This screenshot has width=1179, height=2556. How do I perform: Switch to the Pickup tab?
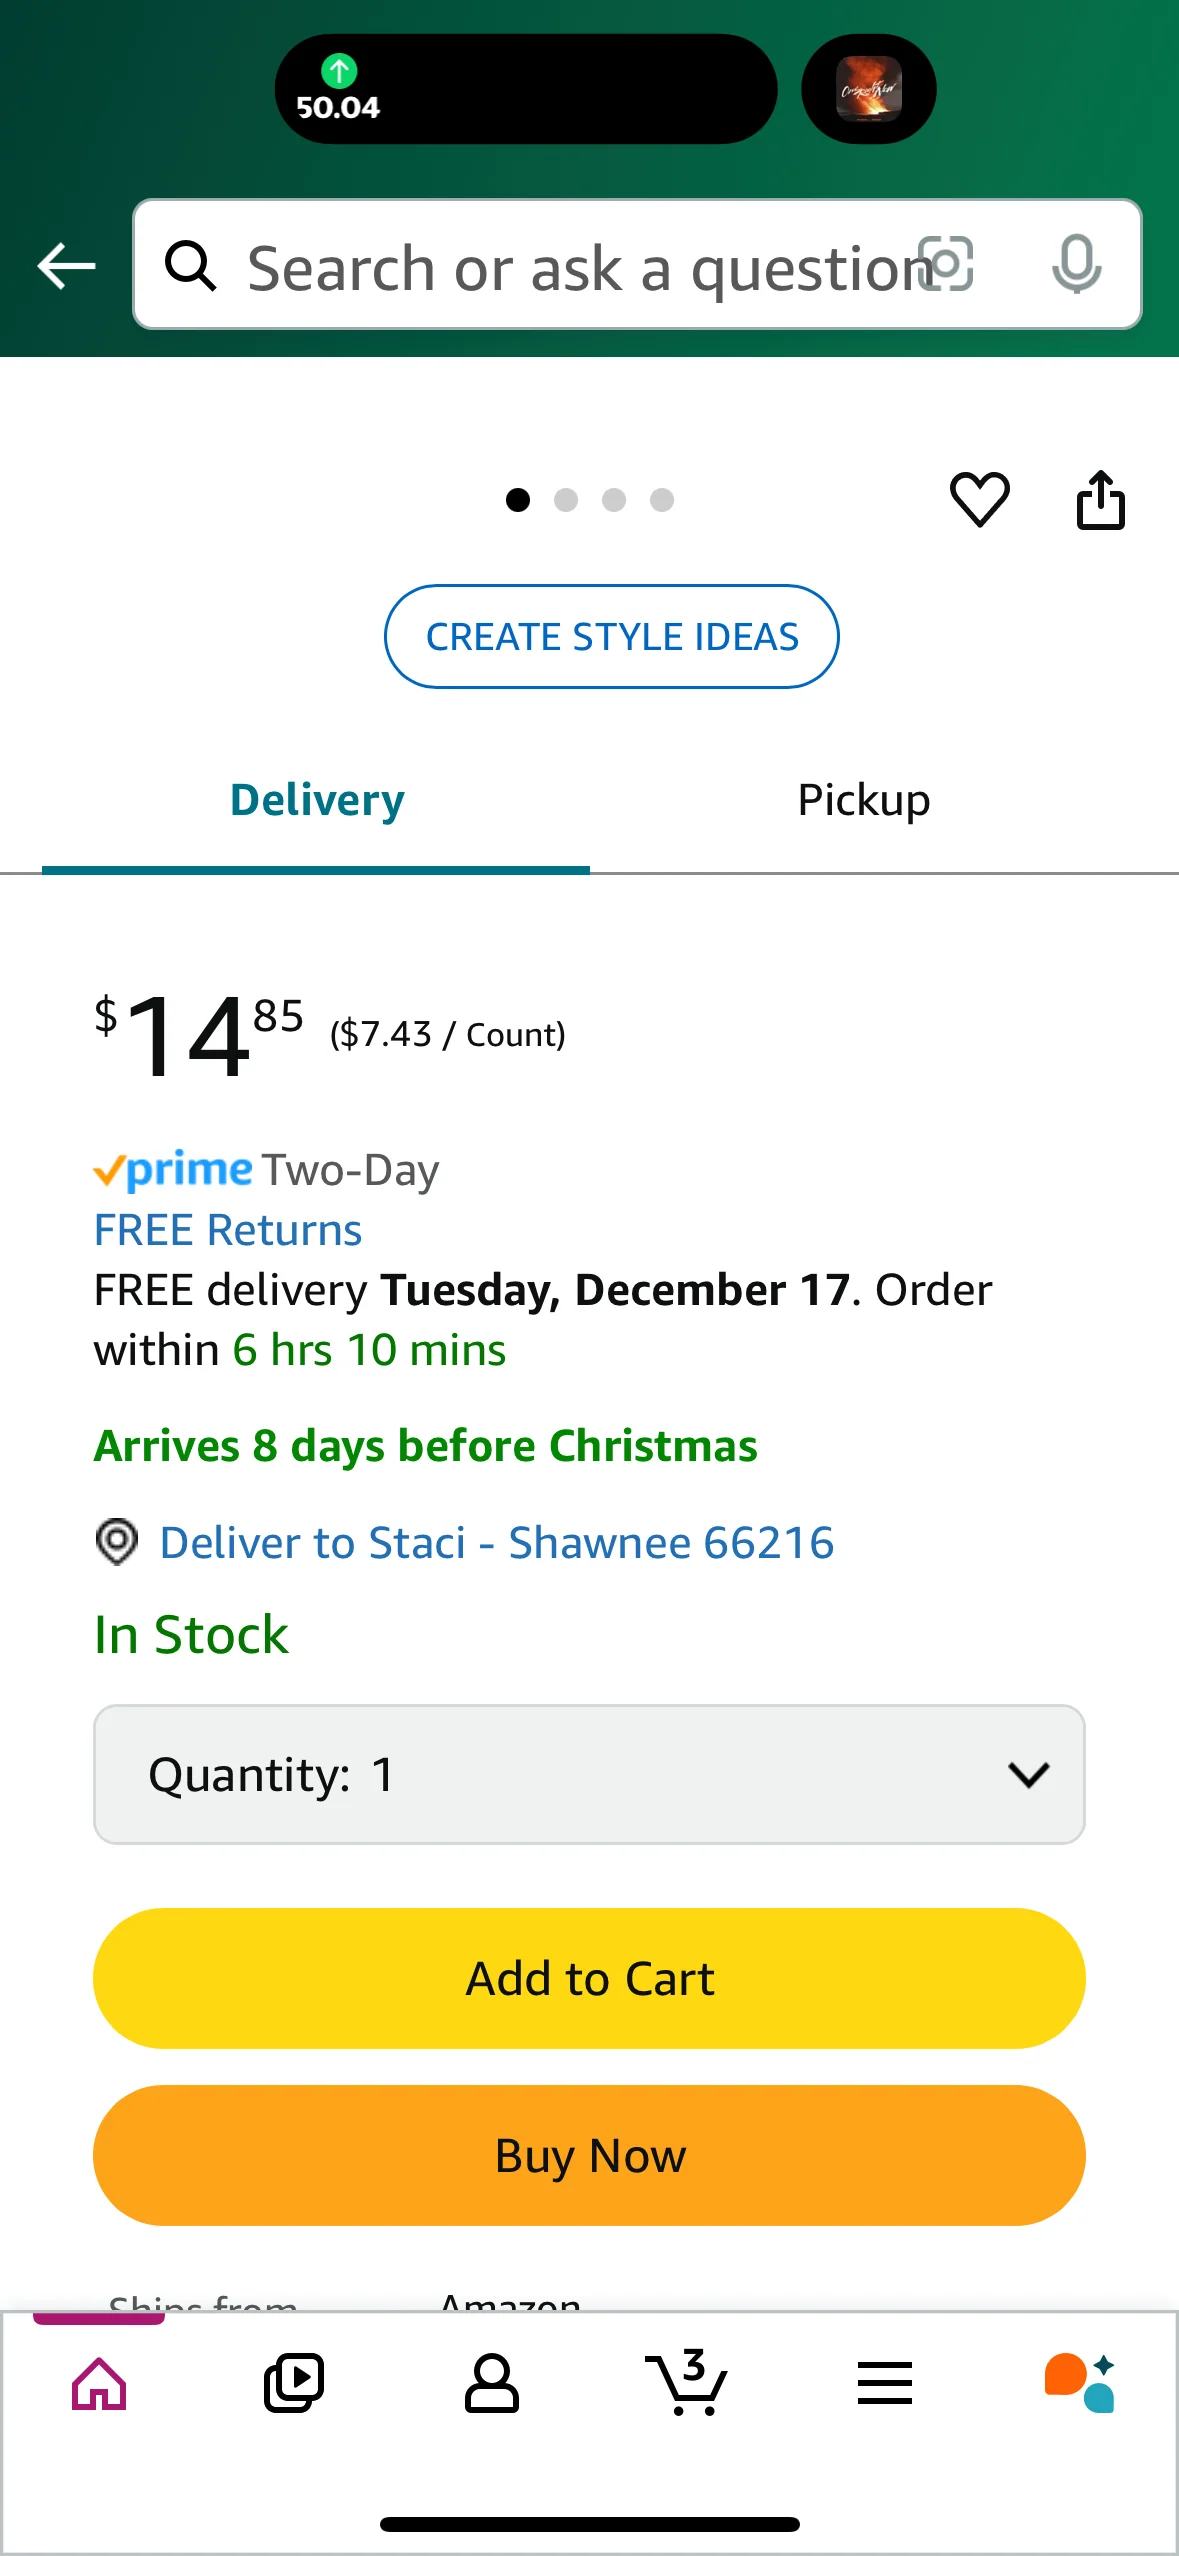tap(864, 801)
